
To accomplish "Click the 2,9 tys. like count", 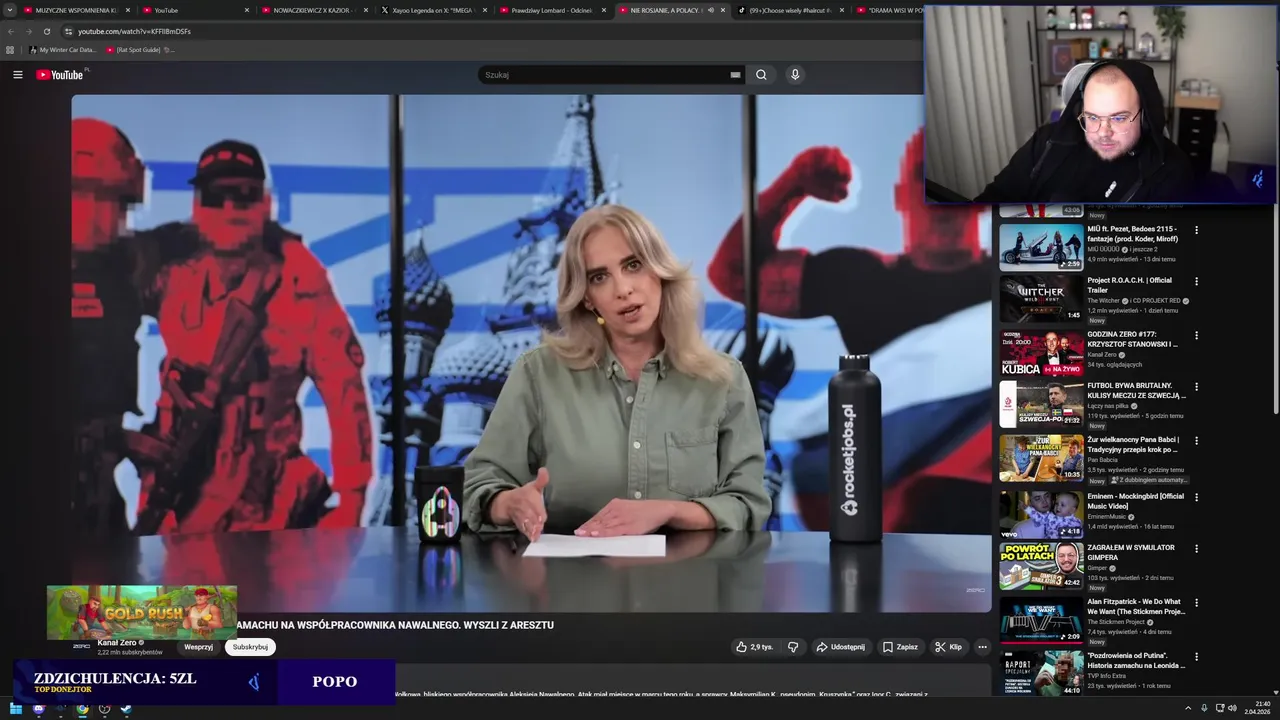I will point(762,647).
